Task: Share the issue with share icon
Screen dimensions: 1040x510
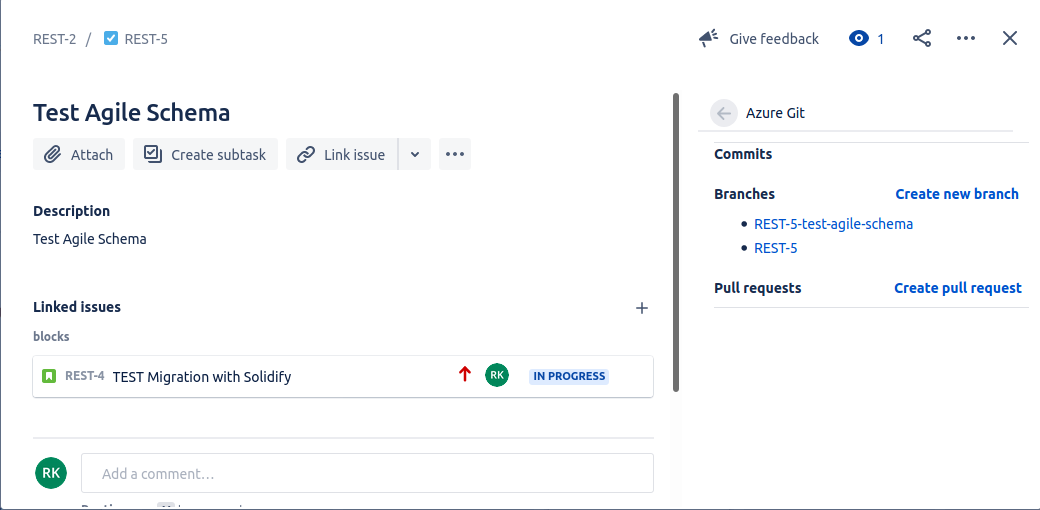Action: coord(922,38)
